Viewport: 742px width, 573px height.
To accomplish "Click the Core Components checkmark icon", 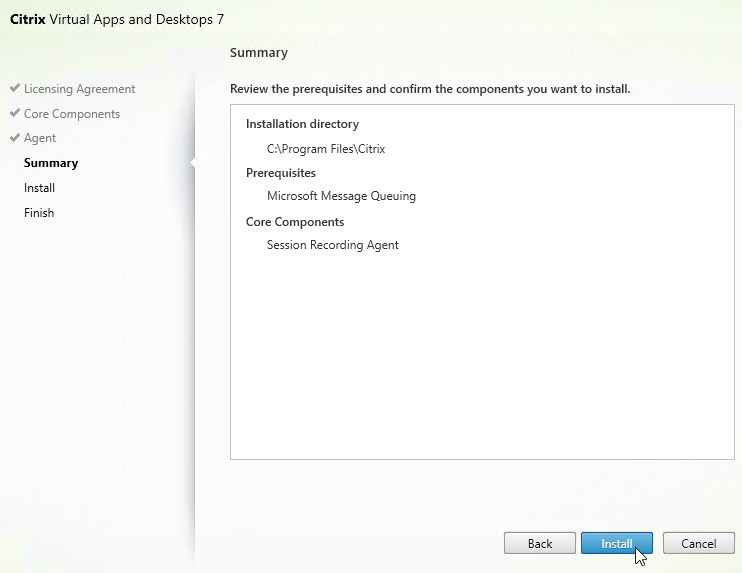I will click(x=15, y=113).
